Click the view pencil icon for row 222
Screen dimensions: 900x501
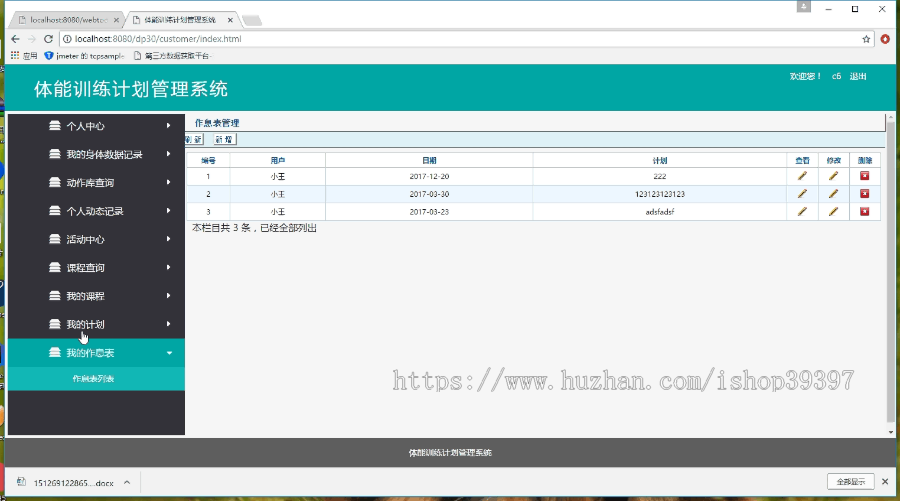(802, 176)
